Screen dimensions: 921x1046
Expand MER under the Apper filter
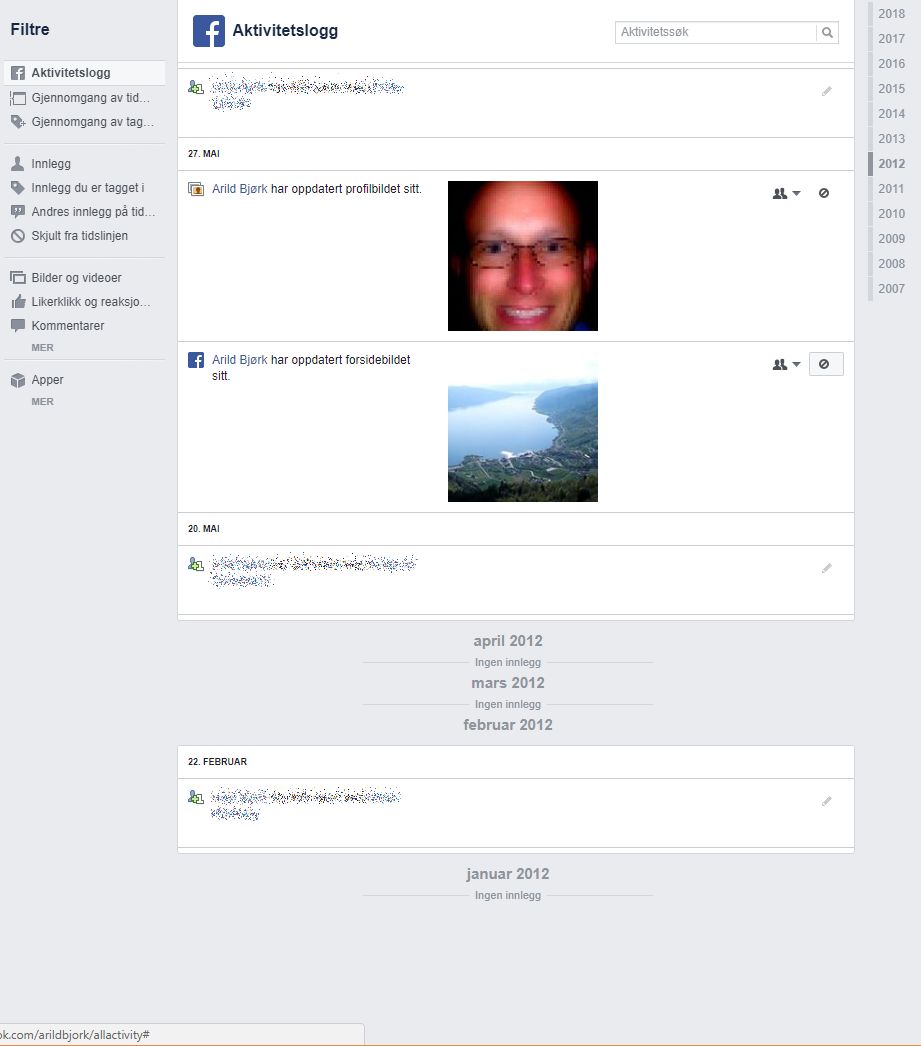click(42, 402)
